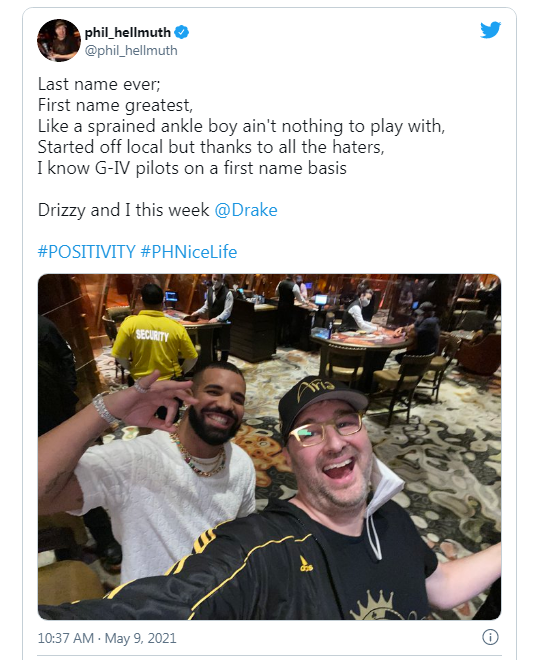Image resolution: width=540 pixels, height=660 pixels.
Task: Follow the #POSITIVITY hashtag
Action: point(86,252)
